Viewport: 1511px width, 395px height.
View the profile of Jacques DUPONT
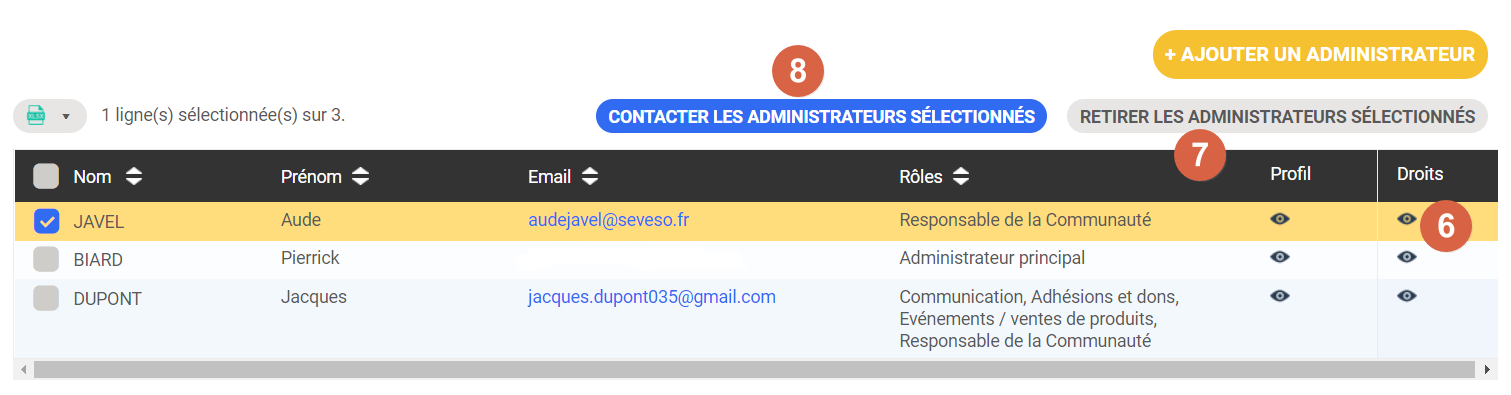point(1279,296)
